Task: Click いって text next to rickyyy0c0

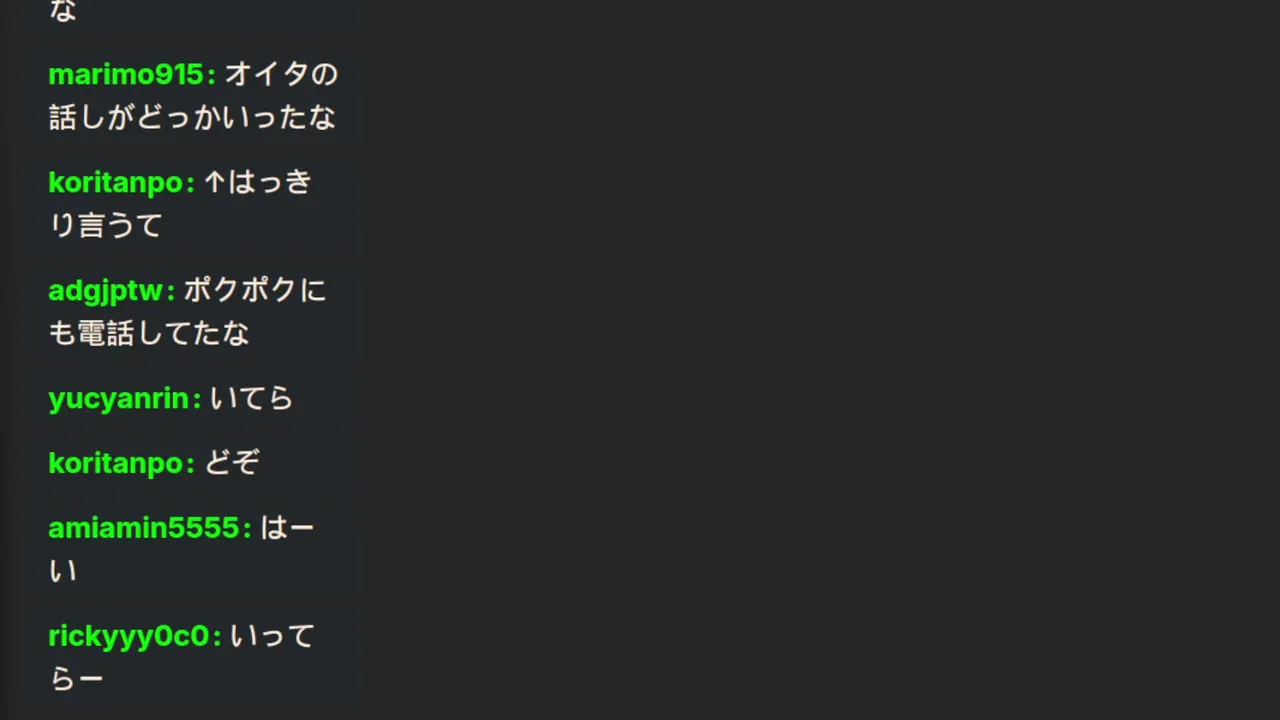Action: coord(272,636)
